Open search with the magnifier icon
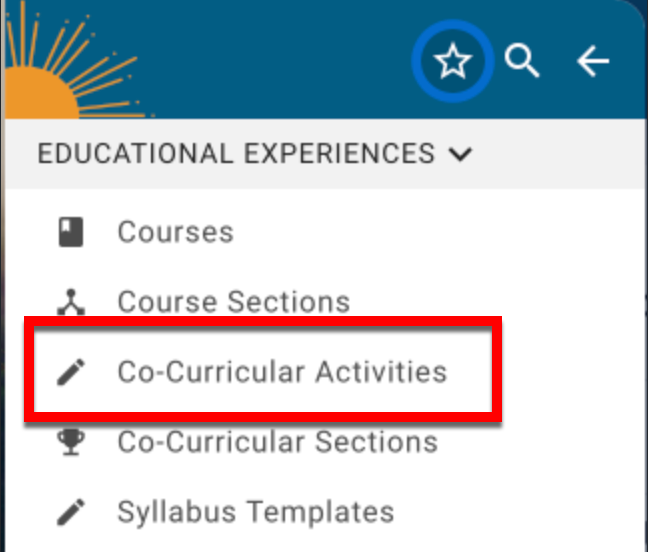The width and height of the screenshot is (648, 552). pyautogui.click(x=521, y=62)
